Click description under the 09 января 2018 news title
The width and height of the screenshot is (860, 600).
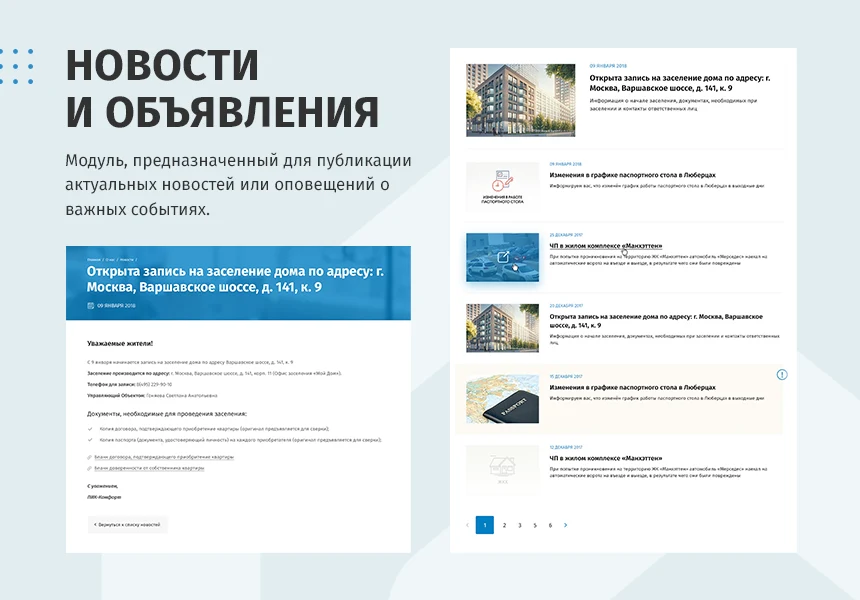[673, 105]
